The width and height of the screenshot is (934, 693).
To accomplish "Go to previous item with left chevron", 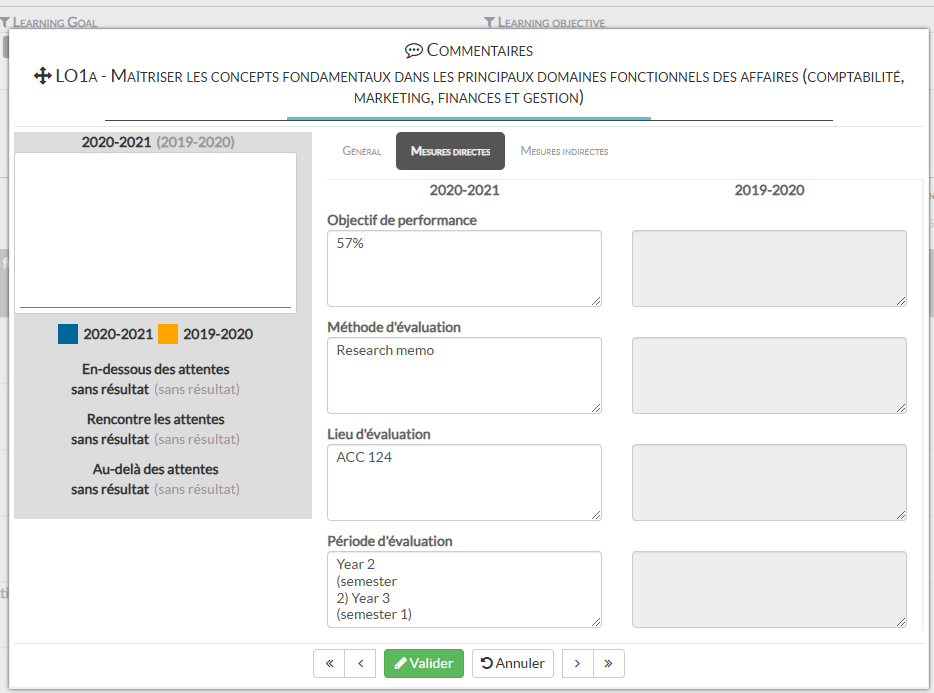I will pyautogui.click(x=360, y=663).
